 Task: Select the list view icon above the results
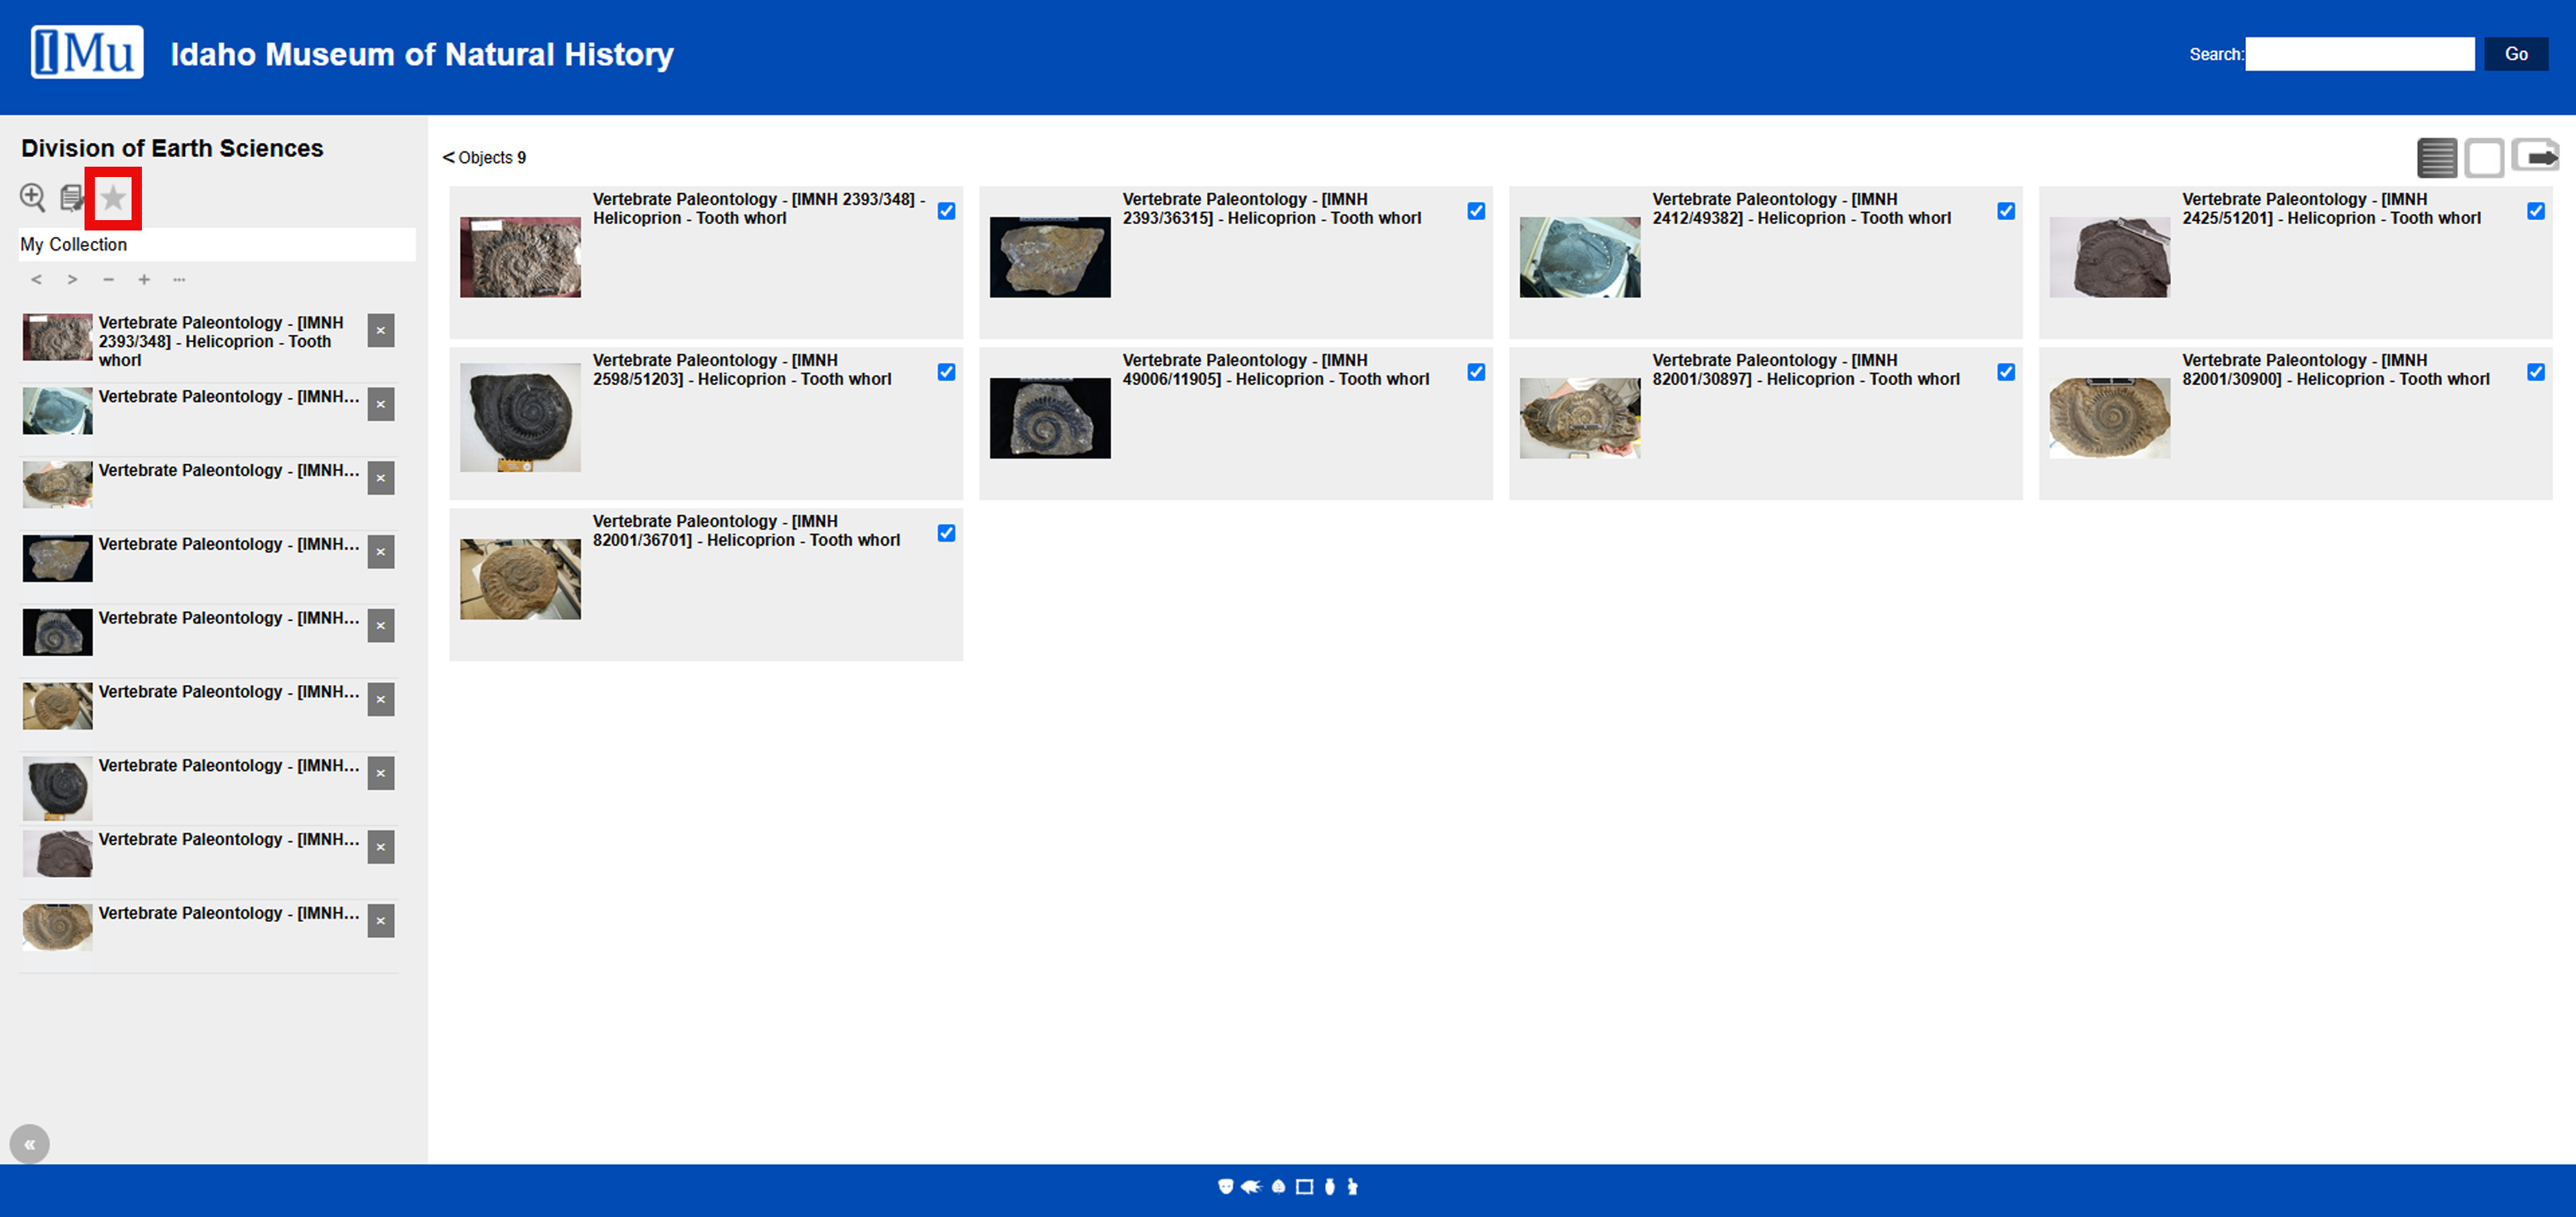pyautogui.click(x=2438, y=157)
